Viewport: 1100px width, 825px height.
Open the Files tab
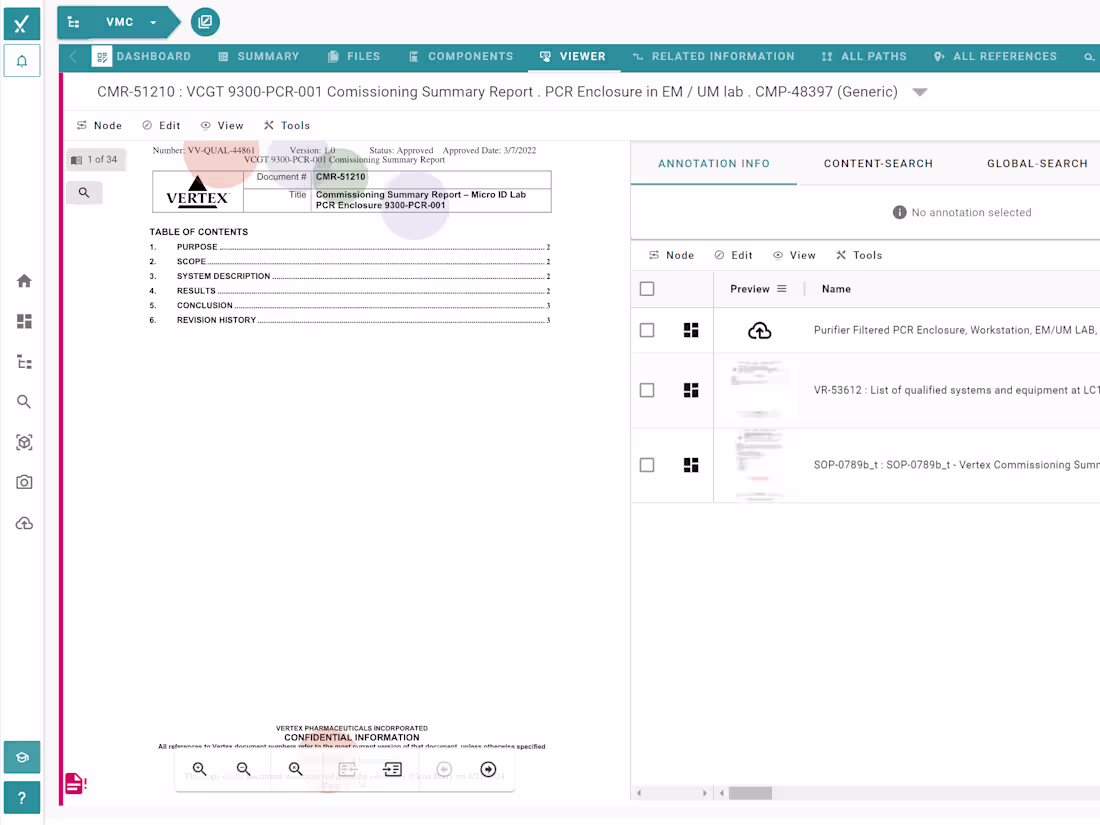(x=354, y=56)
